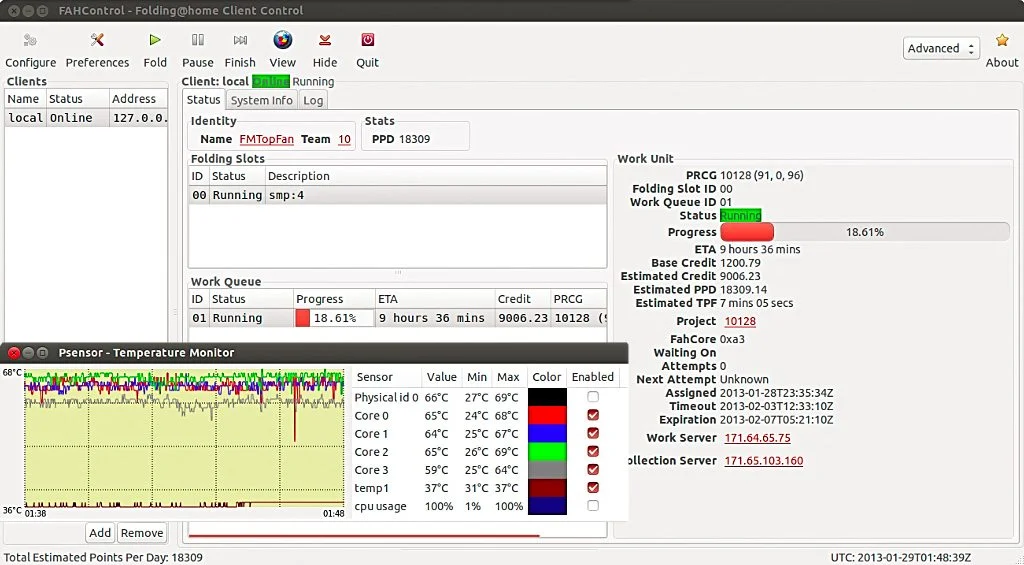Click the Work Queue PRCG column header
This screenshot has width=1024, height=565.
[x=579, y=299]
